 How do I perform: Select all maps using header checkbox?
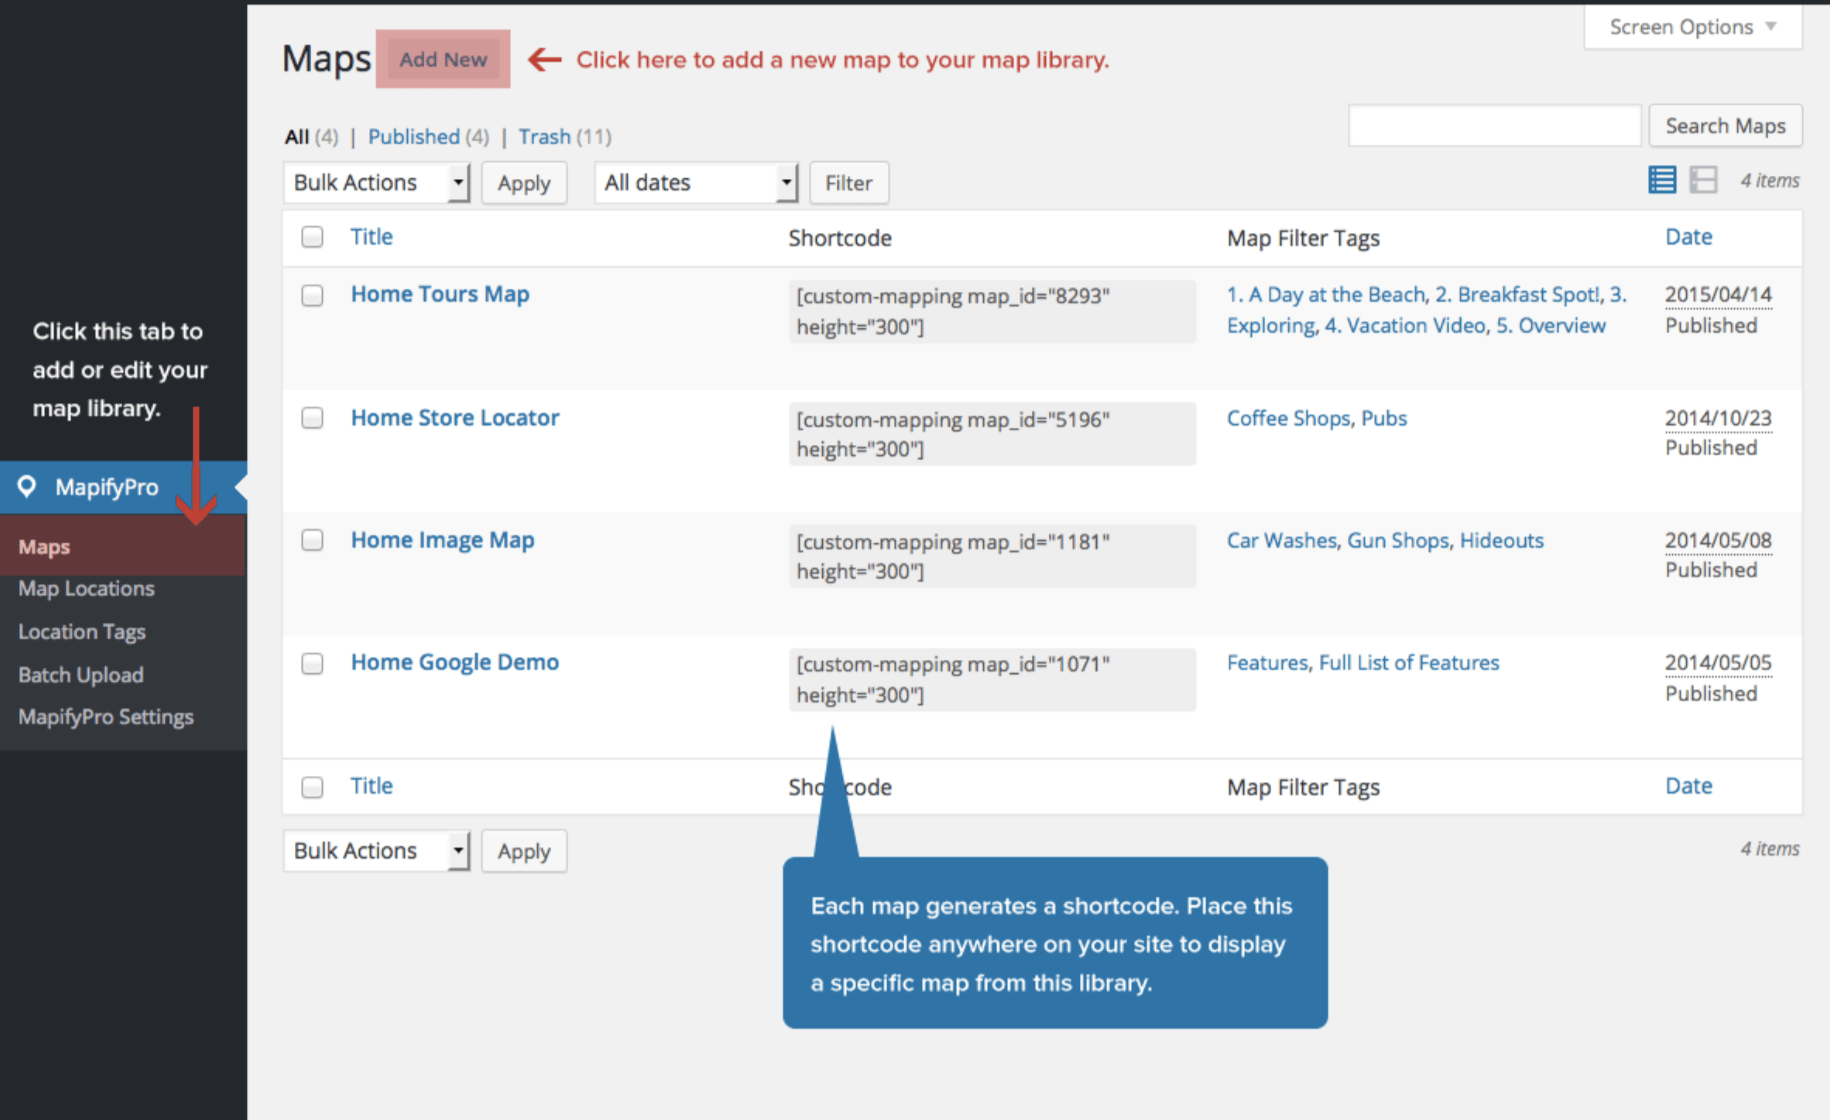tap(313, 237)
